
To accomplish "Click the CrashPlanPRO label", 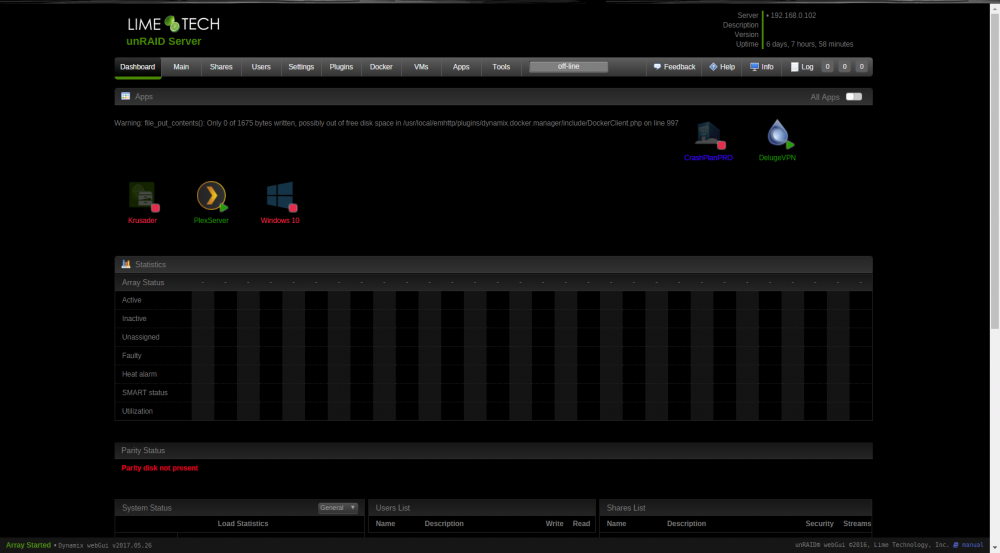I will tap(709, 158).
